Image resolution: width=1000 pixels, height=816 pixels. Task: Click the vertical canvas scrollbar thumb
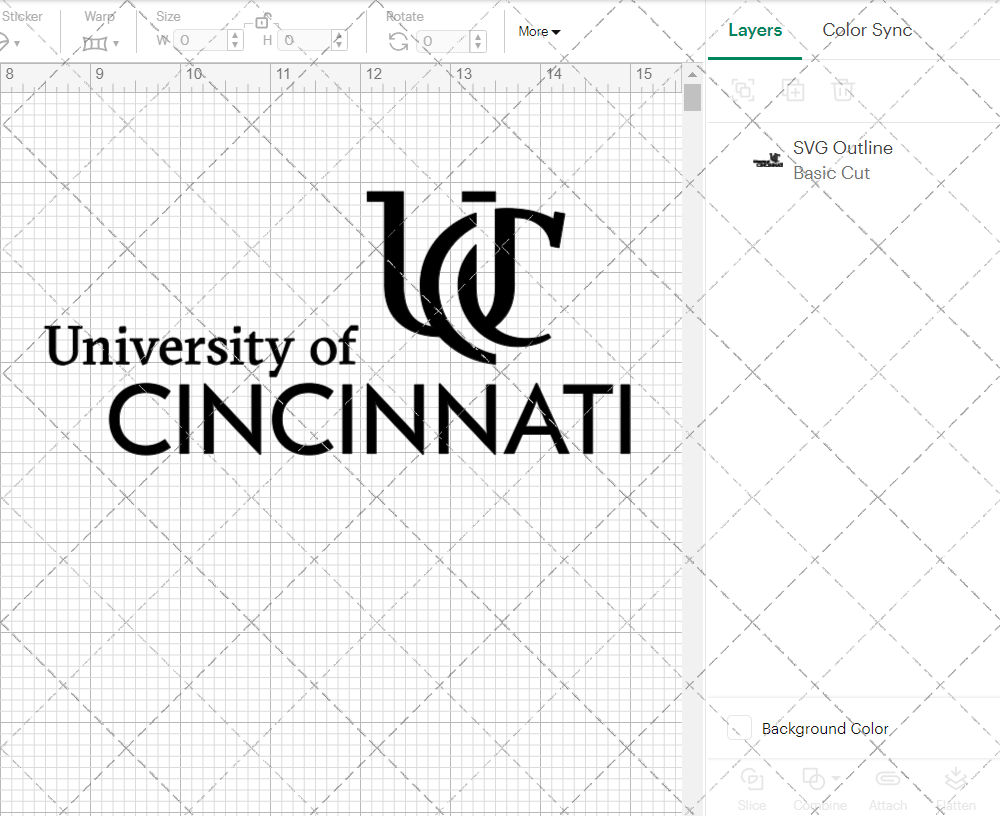(692, 98)
